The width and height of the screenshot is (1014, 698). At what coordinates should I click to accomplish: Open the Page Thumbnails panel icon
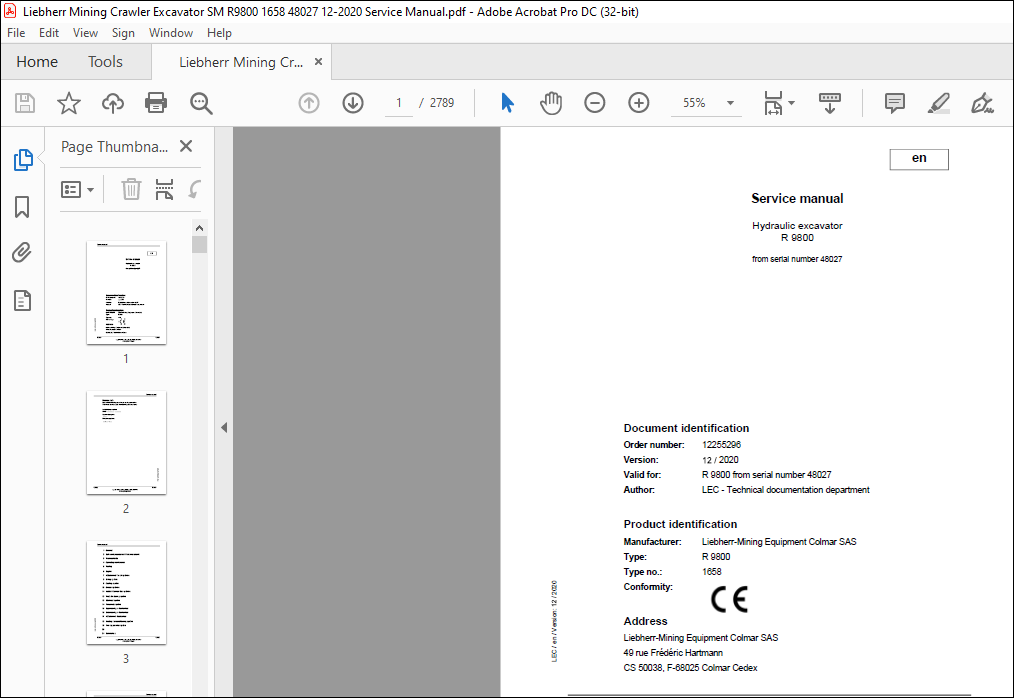23,159
